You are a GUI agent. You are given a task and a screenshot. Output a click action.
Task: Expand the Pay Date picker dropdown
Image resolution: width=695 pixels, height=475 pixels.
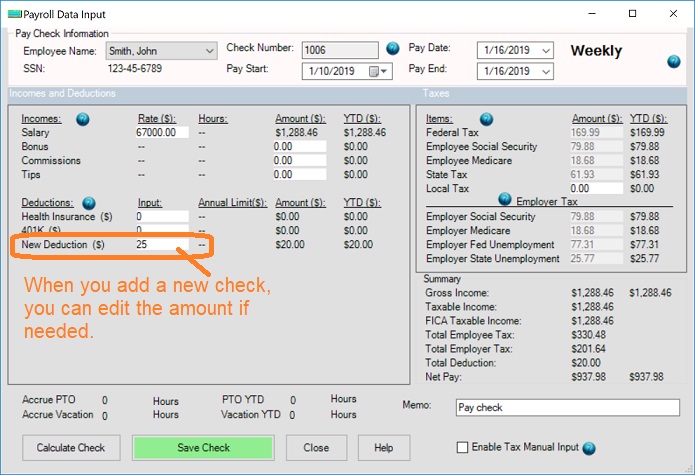[548, 50]
